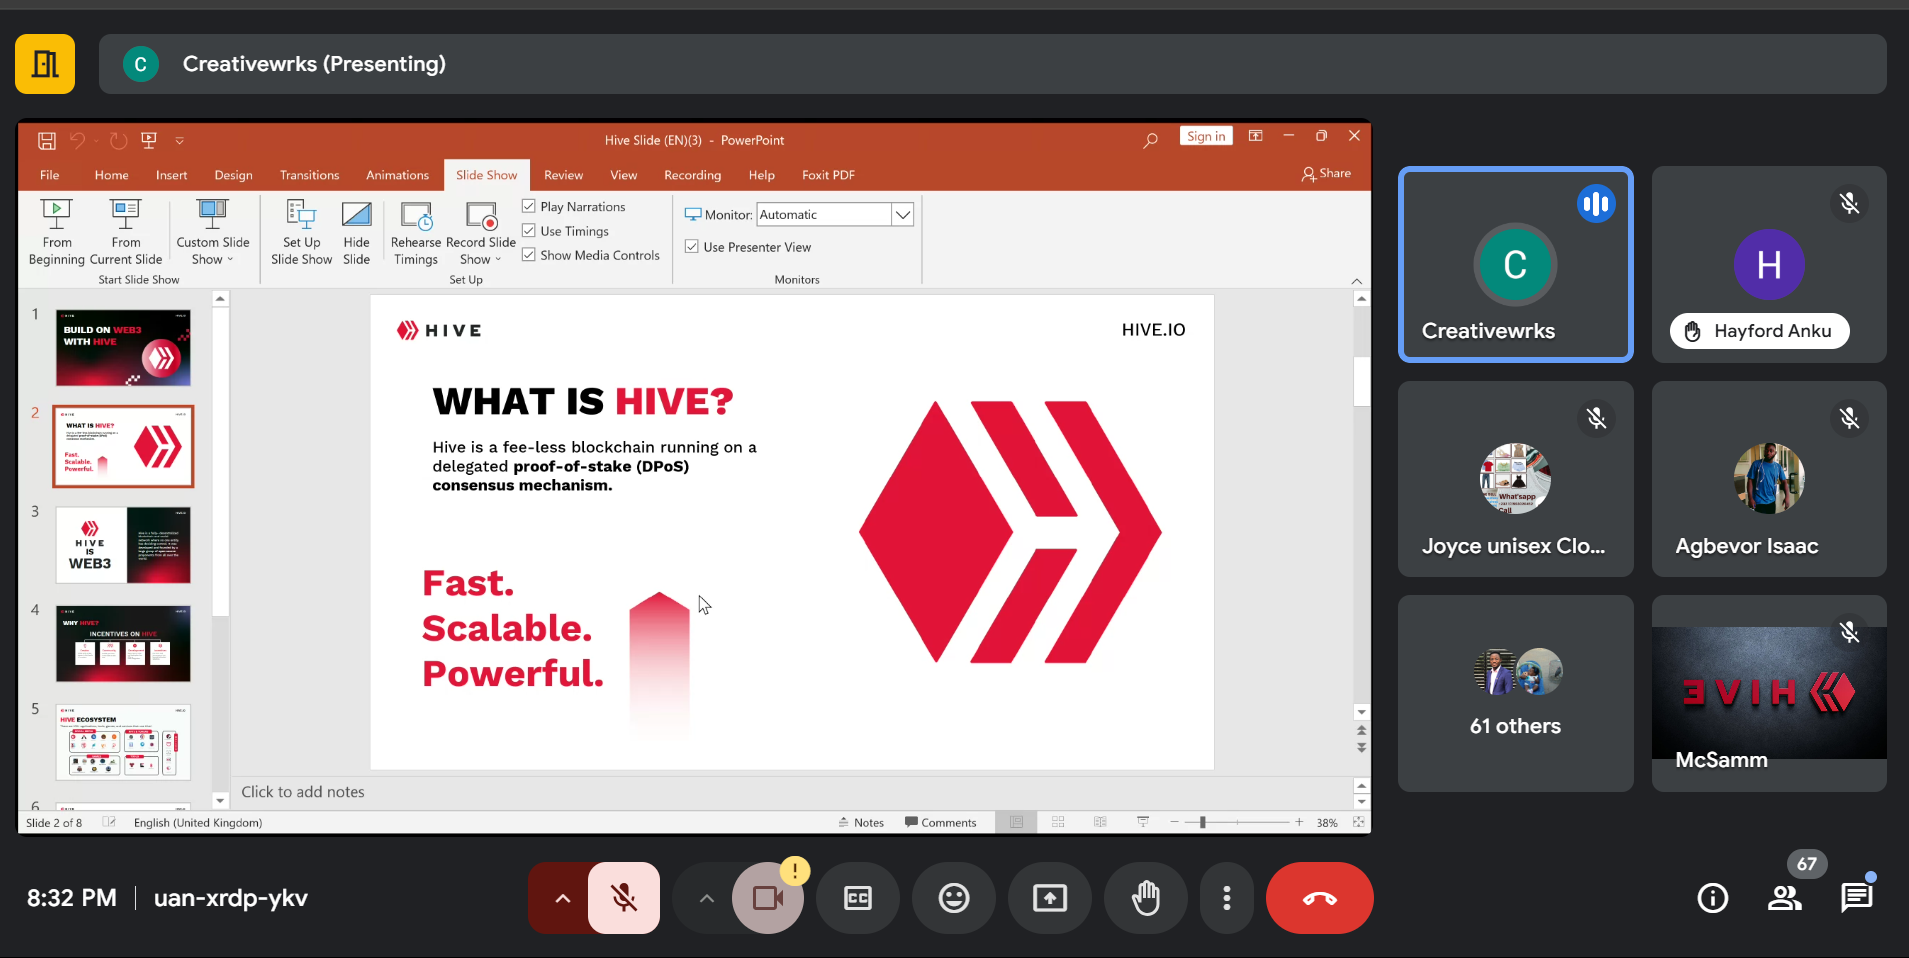Open chat with everyone icon
This screenshot has height=958, width=1909.
(x=1857, y=898)
